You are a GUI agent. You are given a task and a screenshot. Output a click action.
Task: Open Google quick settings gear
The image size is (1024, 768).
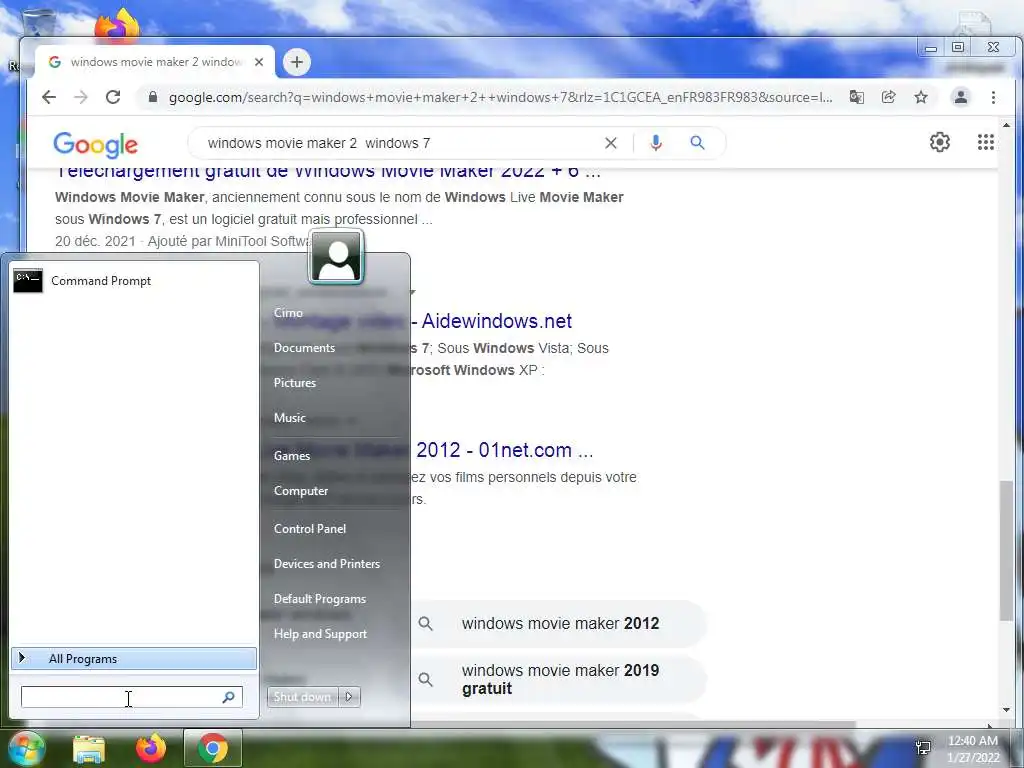coord(940,142)
